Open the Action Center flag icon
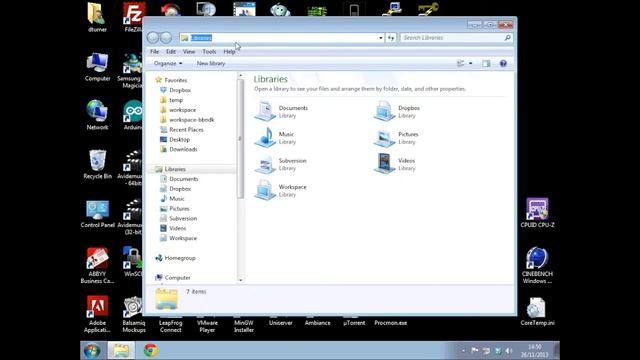 click(x=474, y=351)
